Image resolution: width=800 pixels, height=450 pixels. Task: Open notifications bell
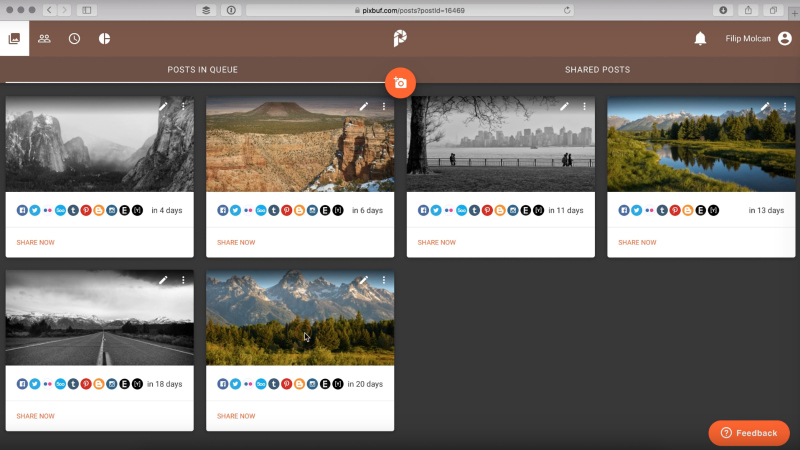point(700,39)
